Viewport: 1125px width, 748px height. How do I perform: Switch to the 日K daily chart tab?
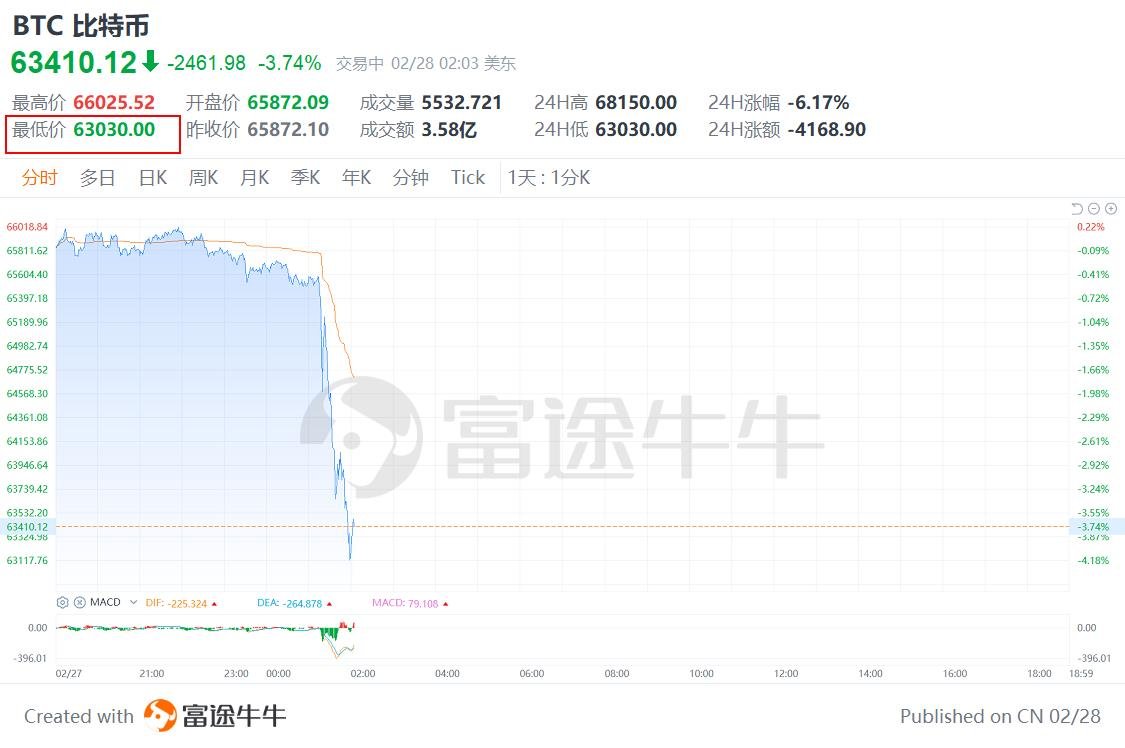coord(151,177)
